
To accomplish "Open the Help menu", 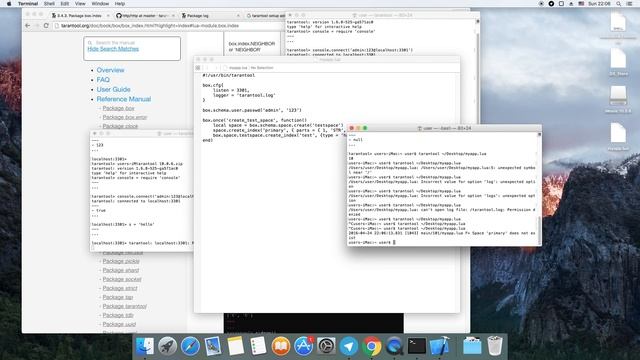I will [120, 4].
